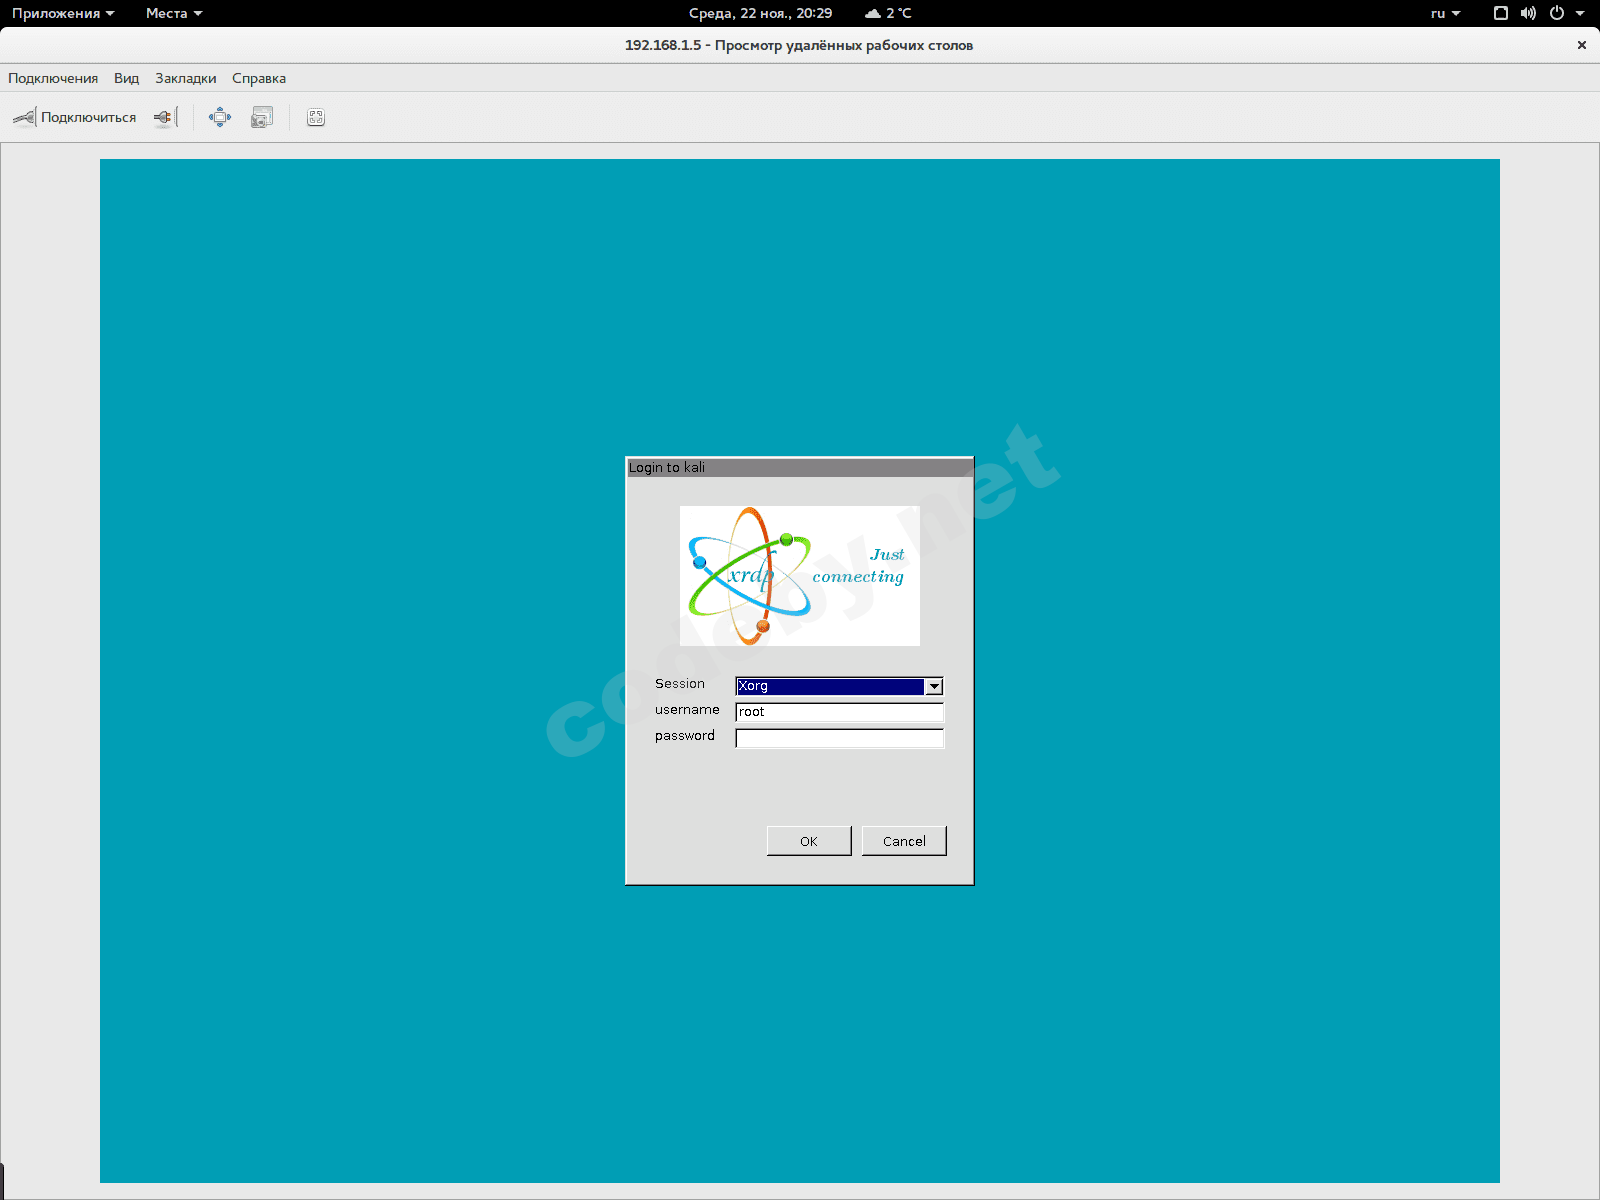The image size is (1600, 1200).
Task: Click the weather indicator showing 2 °C
Action: (x=889, y=13)
